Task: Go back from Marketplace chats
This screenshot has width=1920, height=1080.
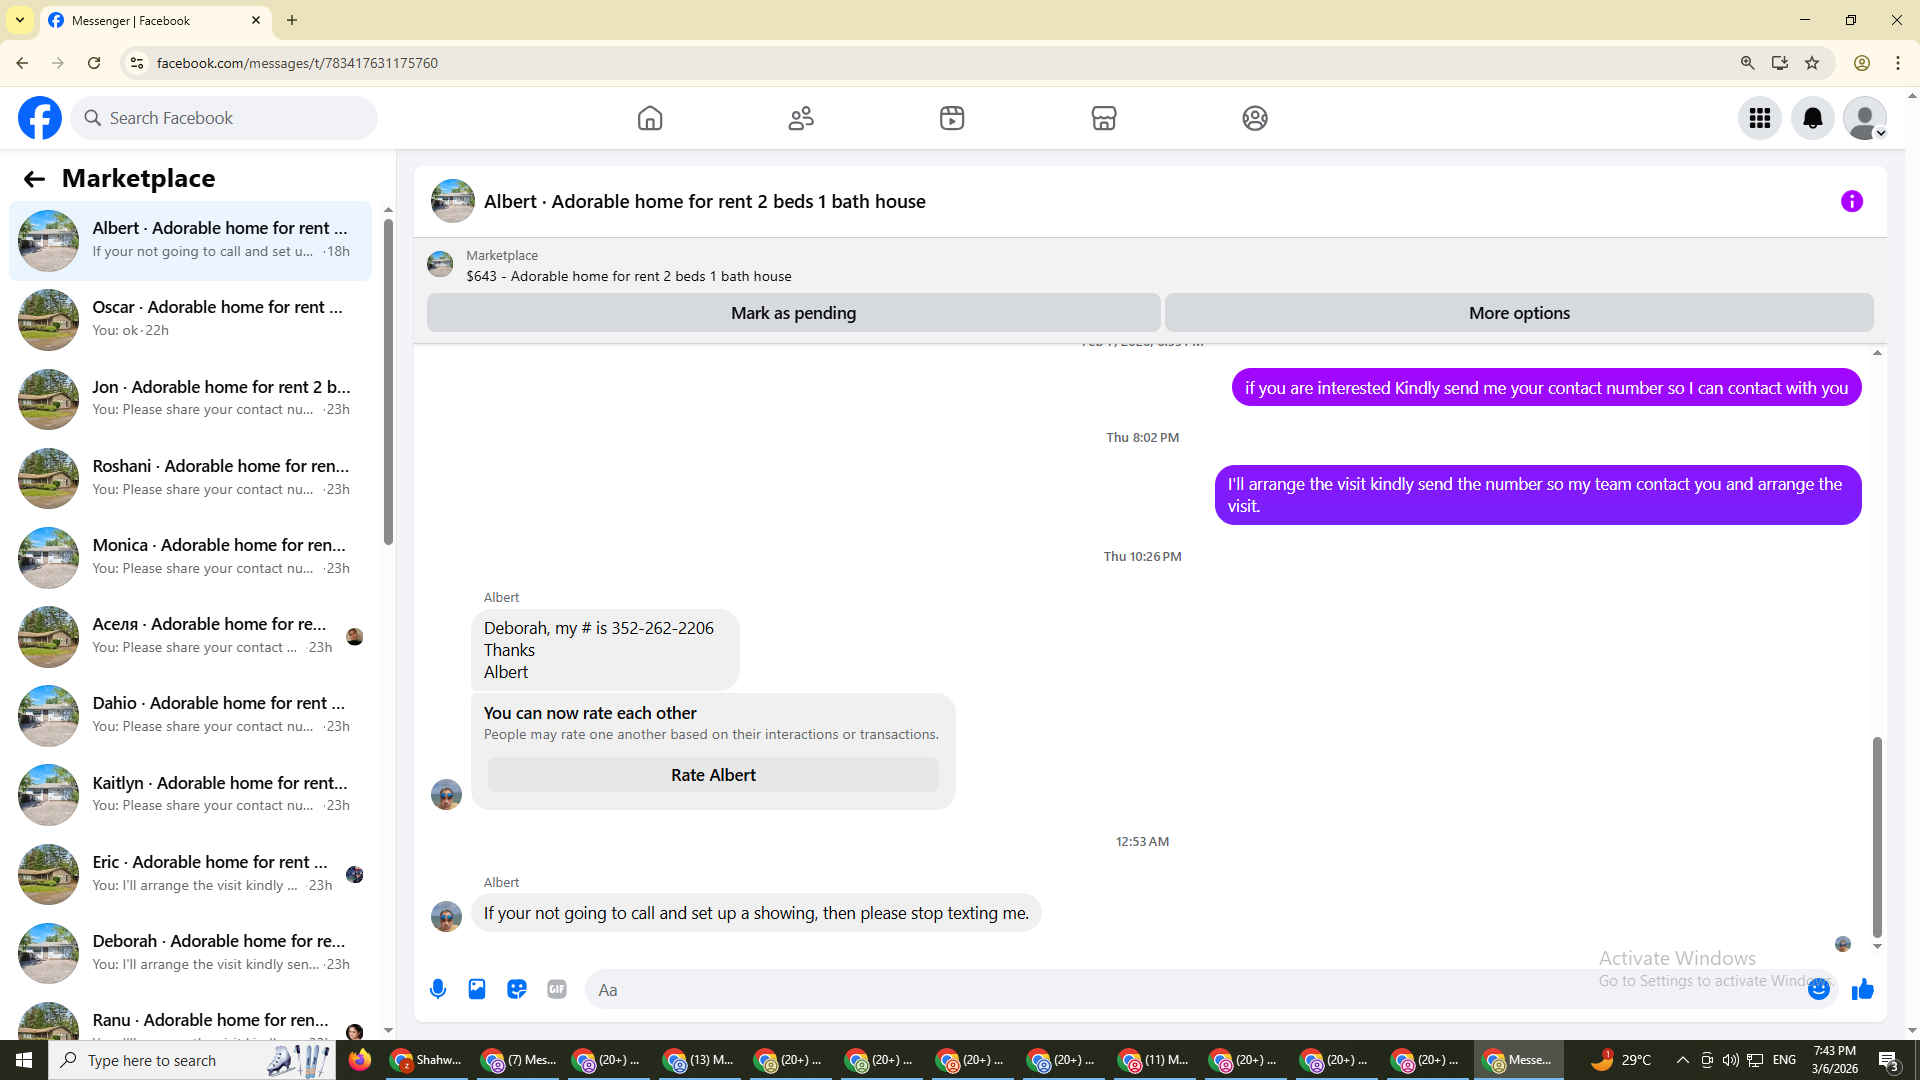Action: (x=34, y=179)
